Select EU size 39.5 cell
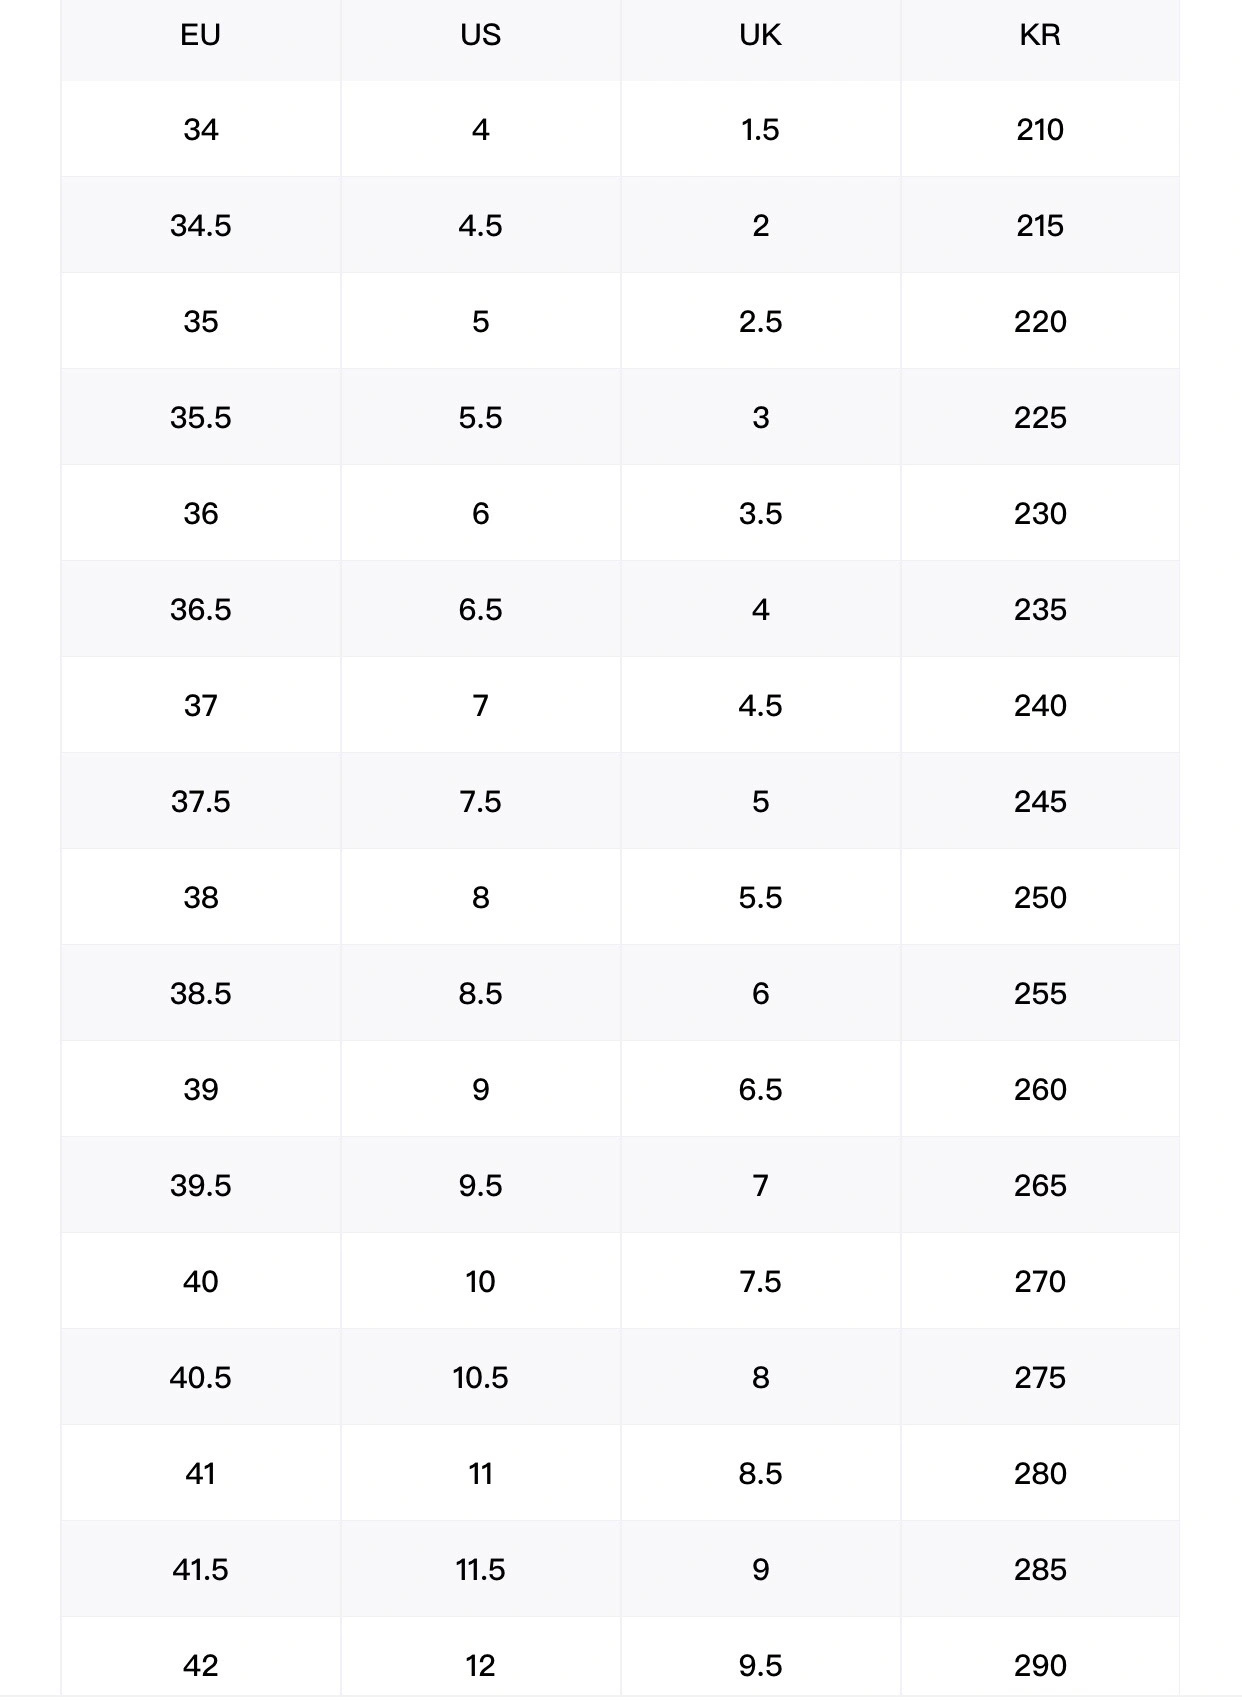Viewport: 1242px width, 1703px height. pyautogui.click(x=200, y=1186)
